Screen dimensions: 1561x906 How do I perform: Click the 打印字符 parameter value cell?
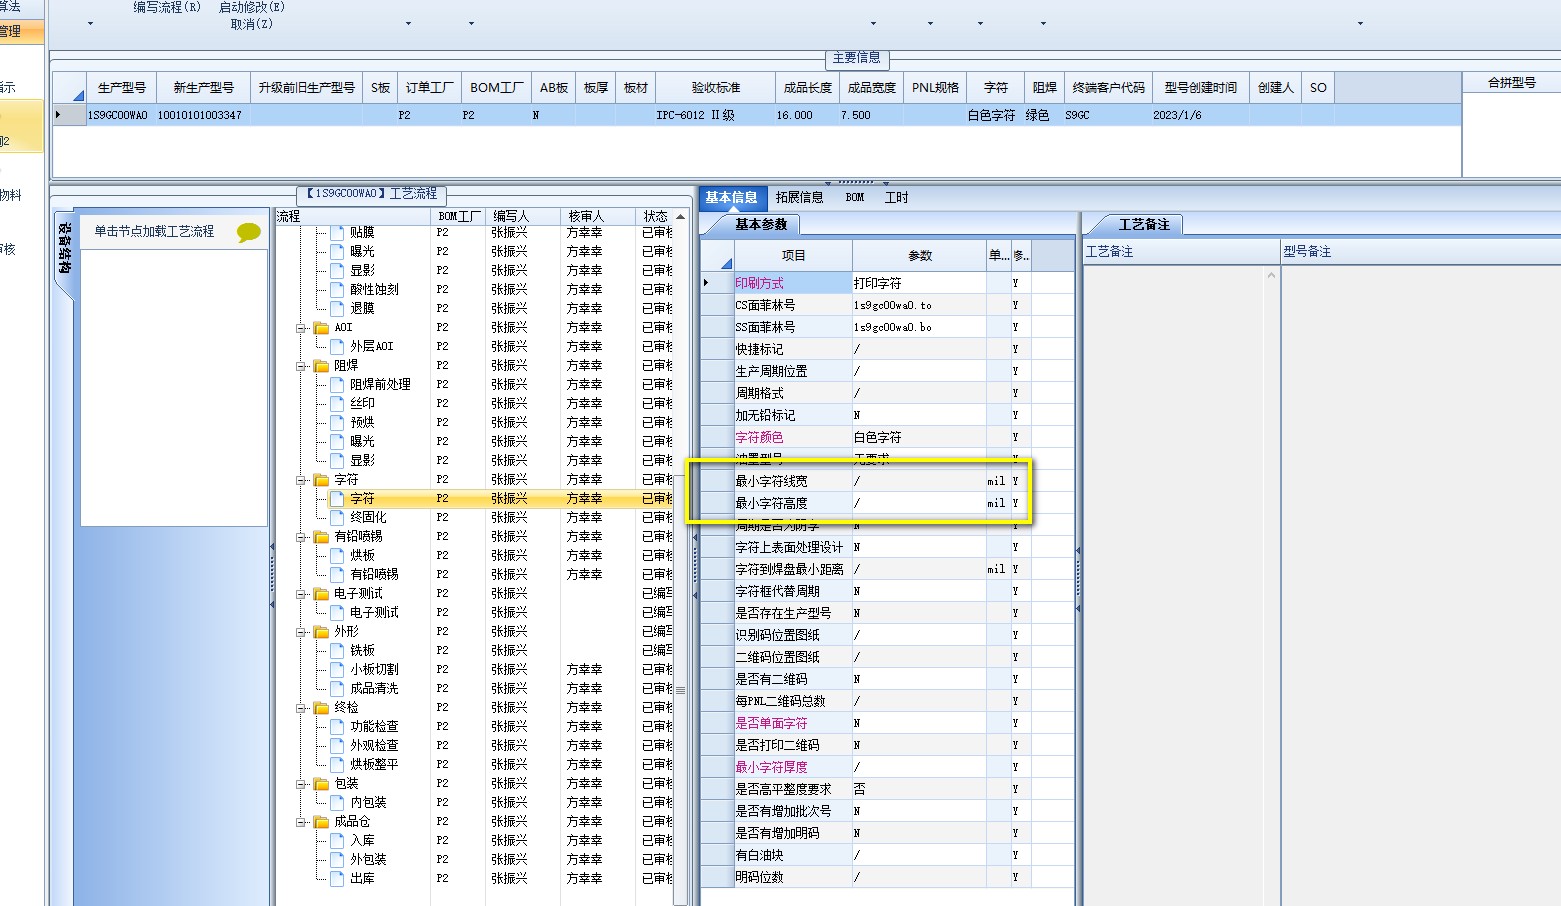[918, 283]
